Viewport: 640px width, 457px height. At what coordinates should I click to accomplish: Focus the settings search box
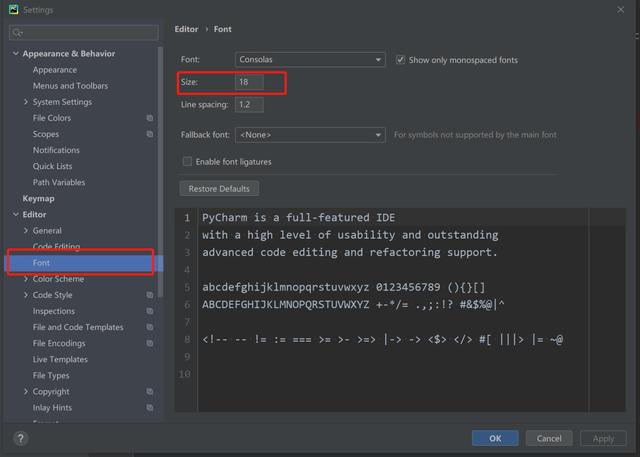point(84,33)
